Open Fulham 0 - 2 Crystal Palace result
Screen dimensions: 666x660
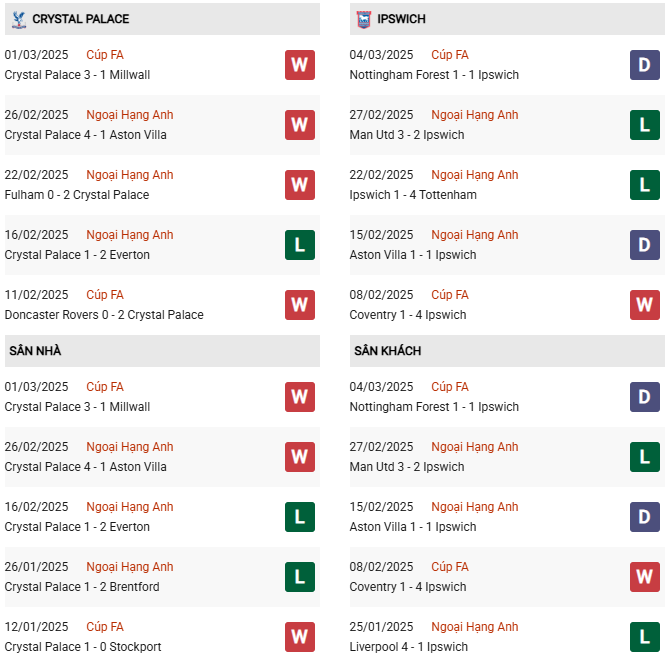pyautogui.click(x=77, y=195)
